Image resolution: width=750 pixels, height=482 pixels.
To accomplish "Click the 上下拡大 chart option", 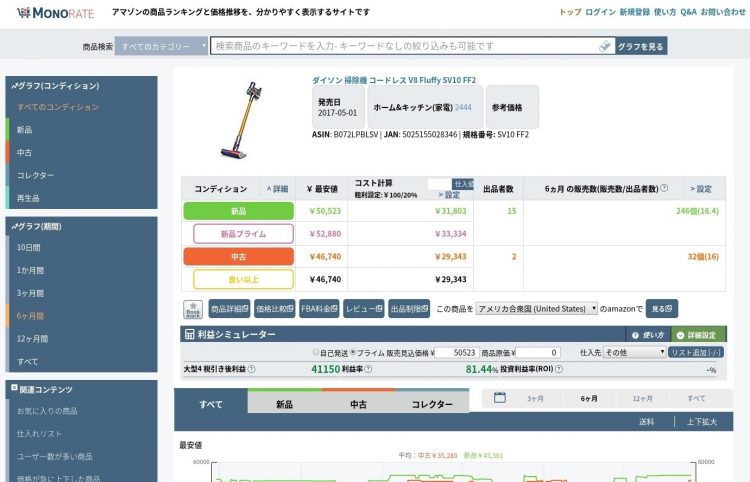I will click(x=702, y=422).
